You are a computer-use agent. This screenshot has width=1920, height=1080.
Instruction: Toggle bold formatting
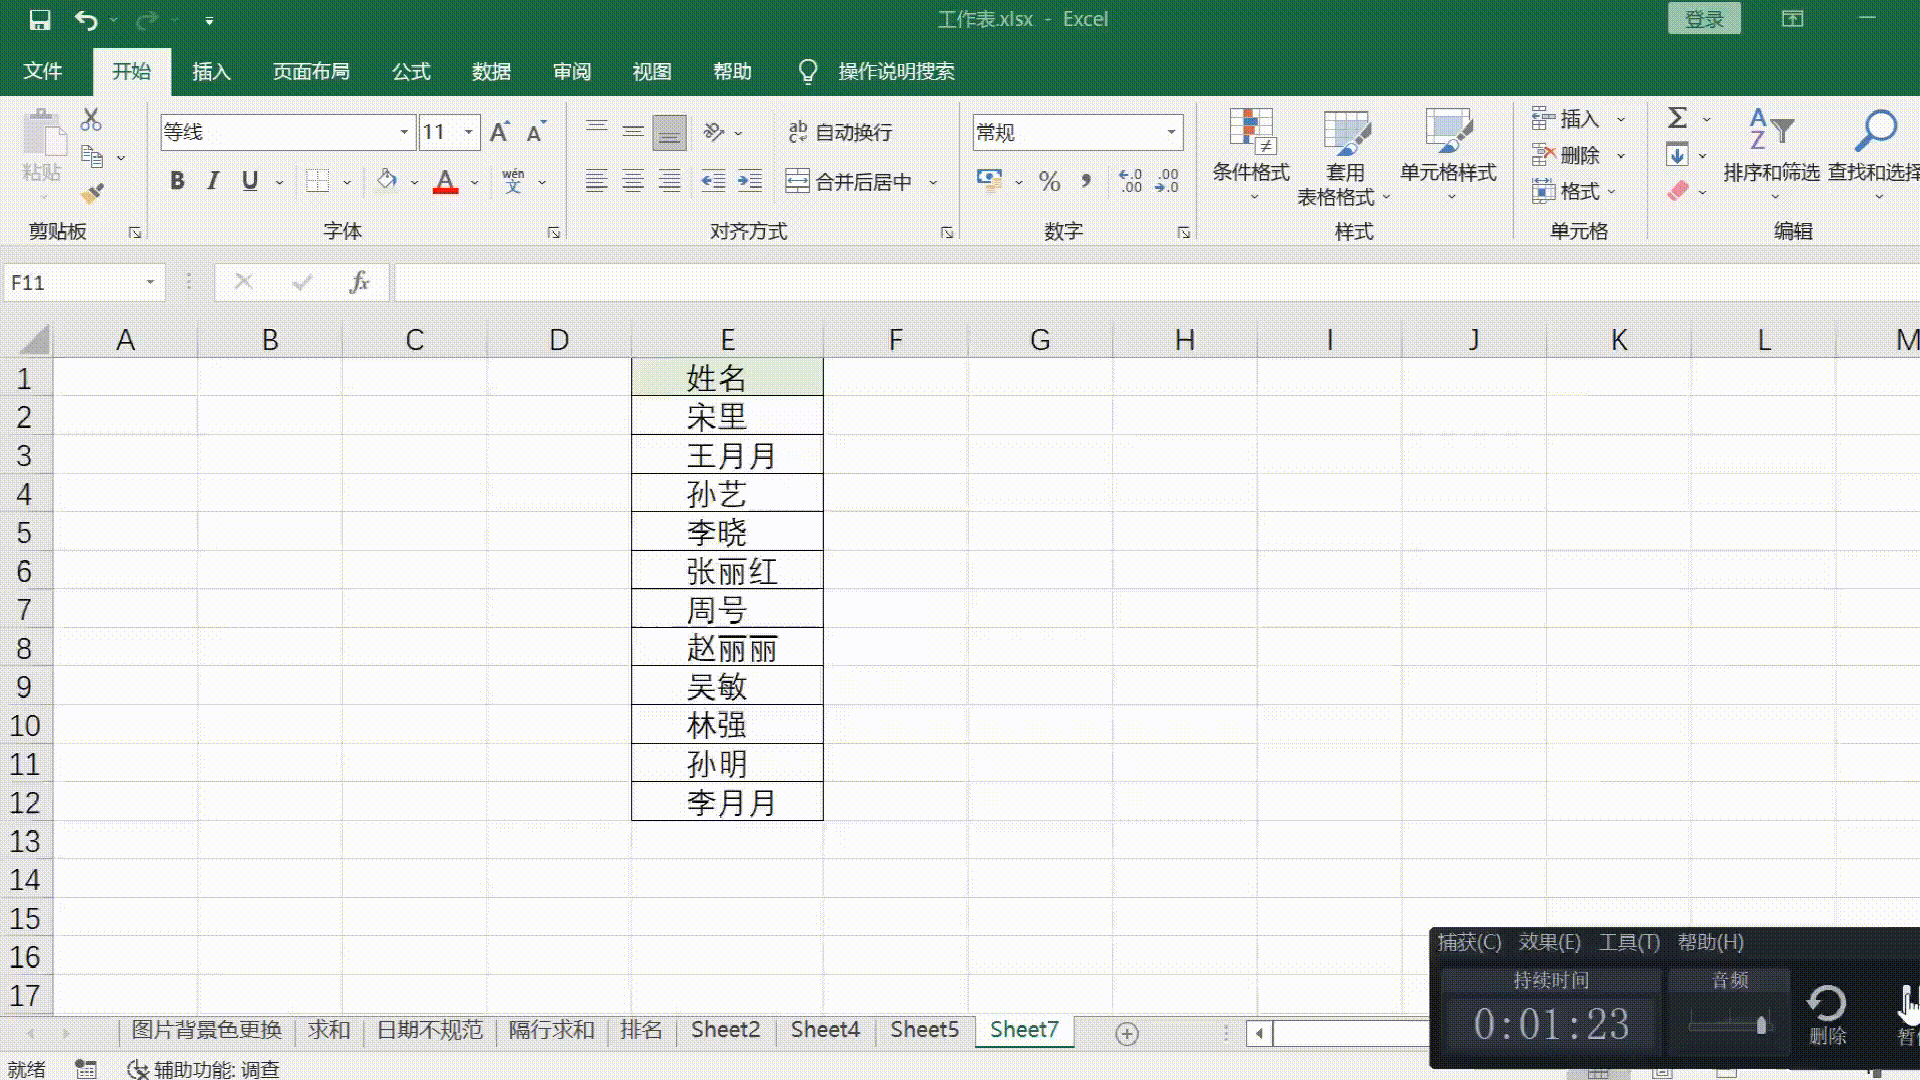(177, 181)
